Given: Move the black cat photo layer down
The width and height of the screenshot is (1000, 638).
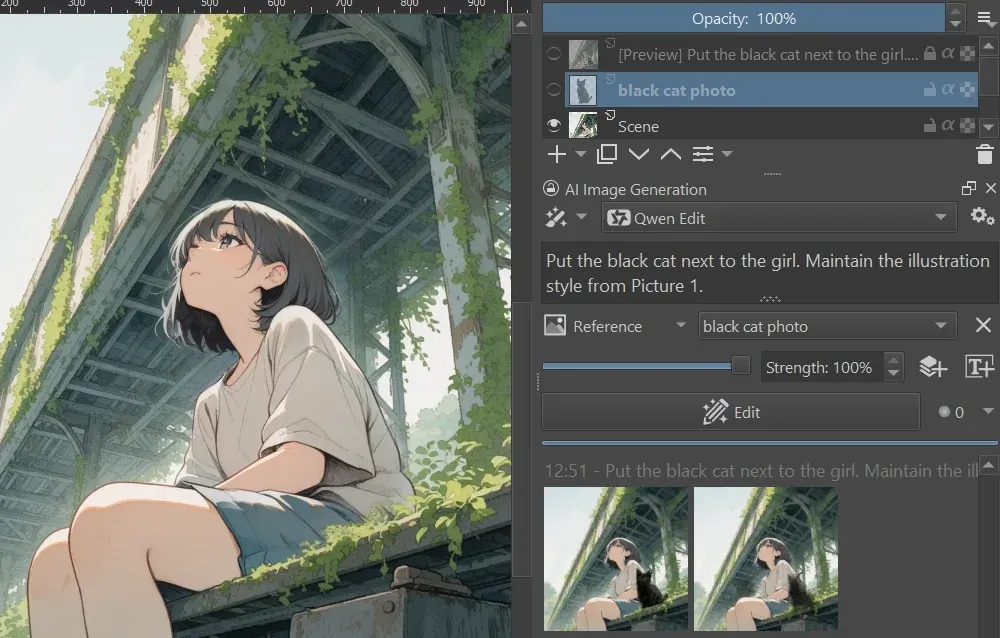Looking at the screenshot, I should (639, 154).
